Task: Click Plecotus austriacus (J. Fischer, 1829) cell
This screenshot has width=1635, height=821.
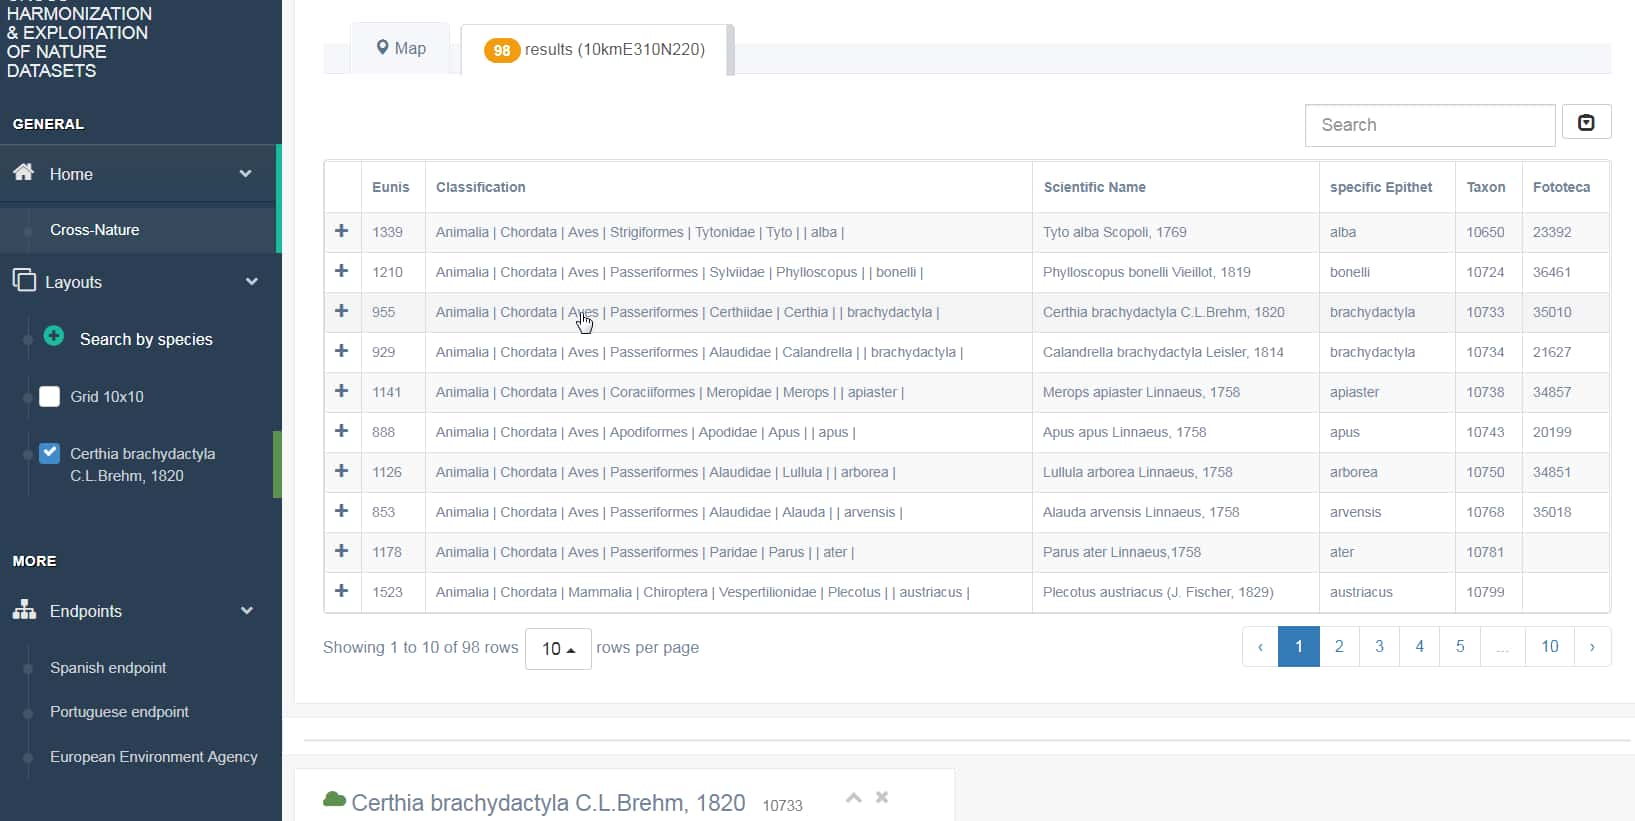Action: (1176, 592)
